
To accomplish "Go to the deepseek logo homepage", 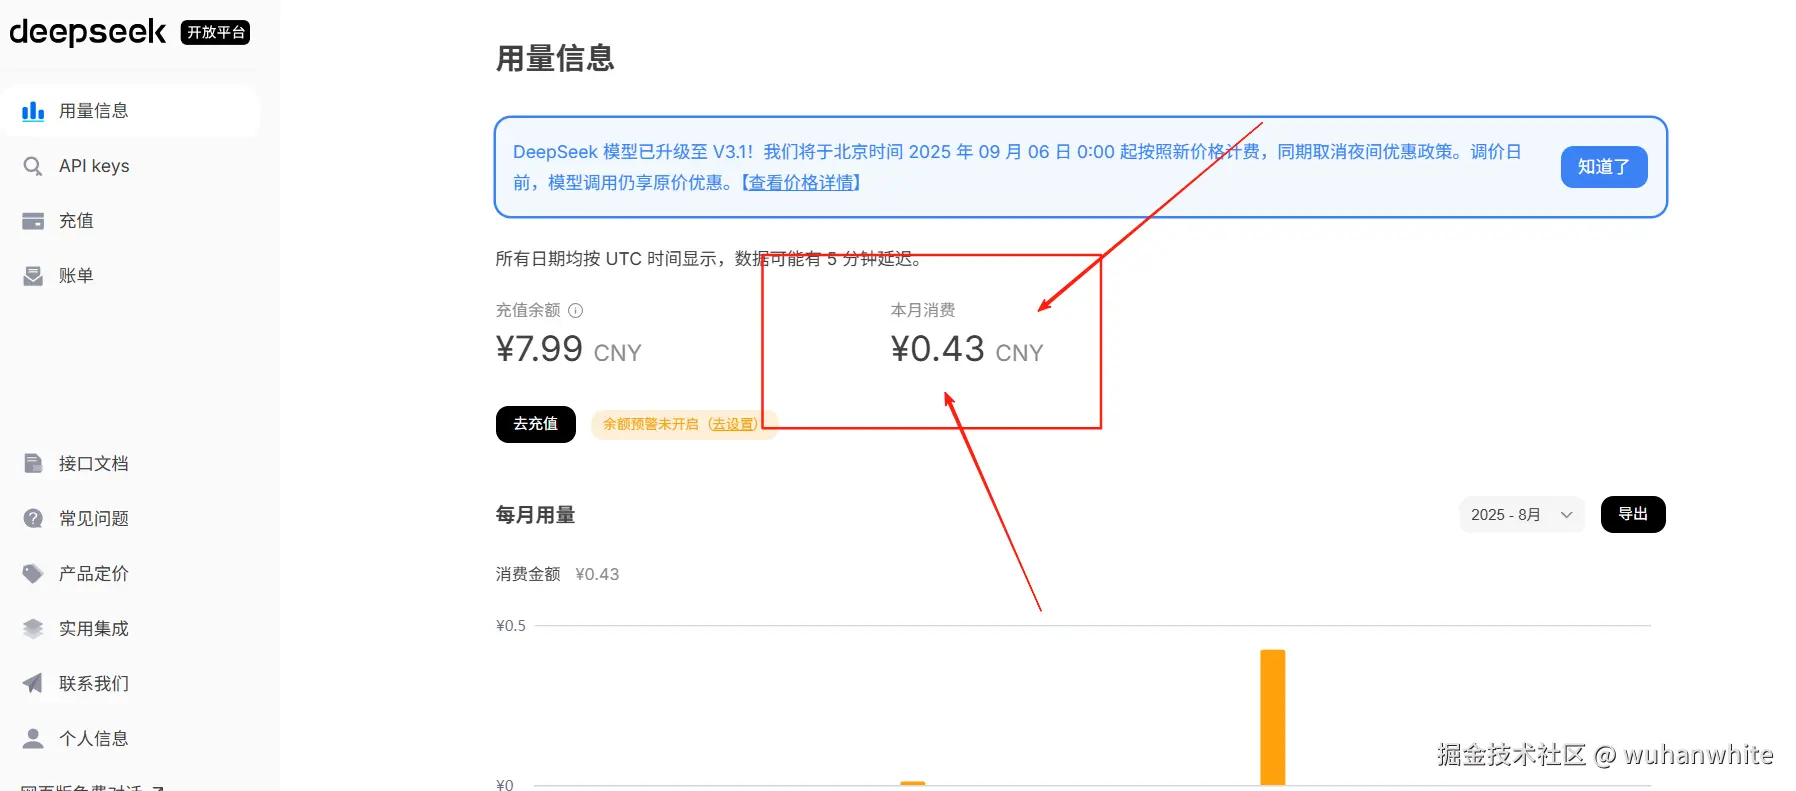I will point(88,32).
